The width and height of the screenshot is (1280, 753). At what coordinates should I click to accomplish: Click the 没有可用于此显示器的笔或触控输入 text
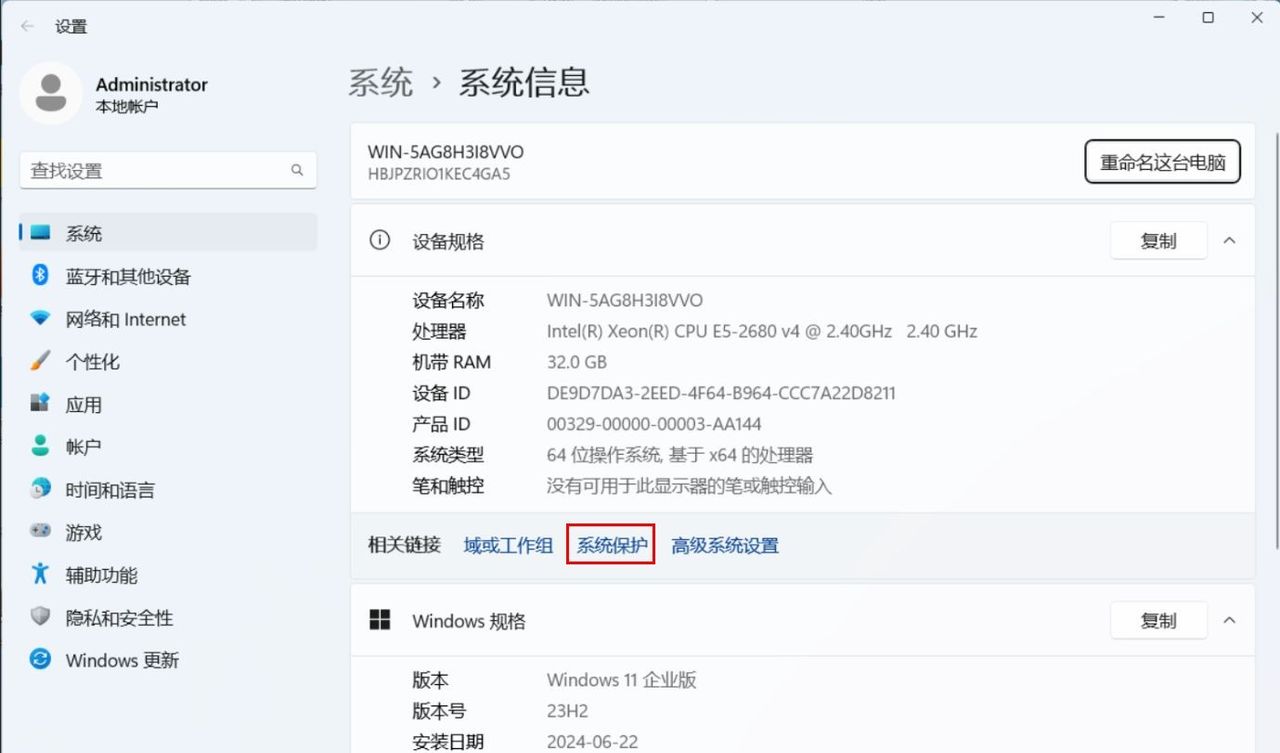point(690,486)
